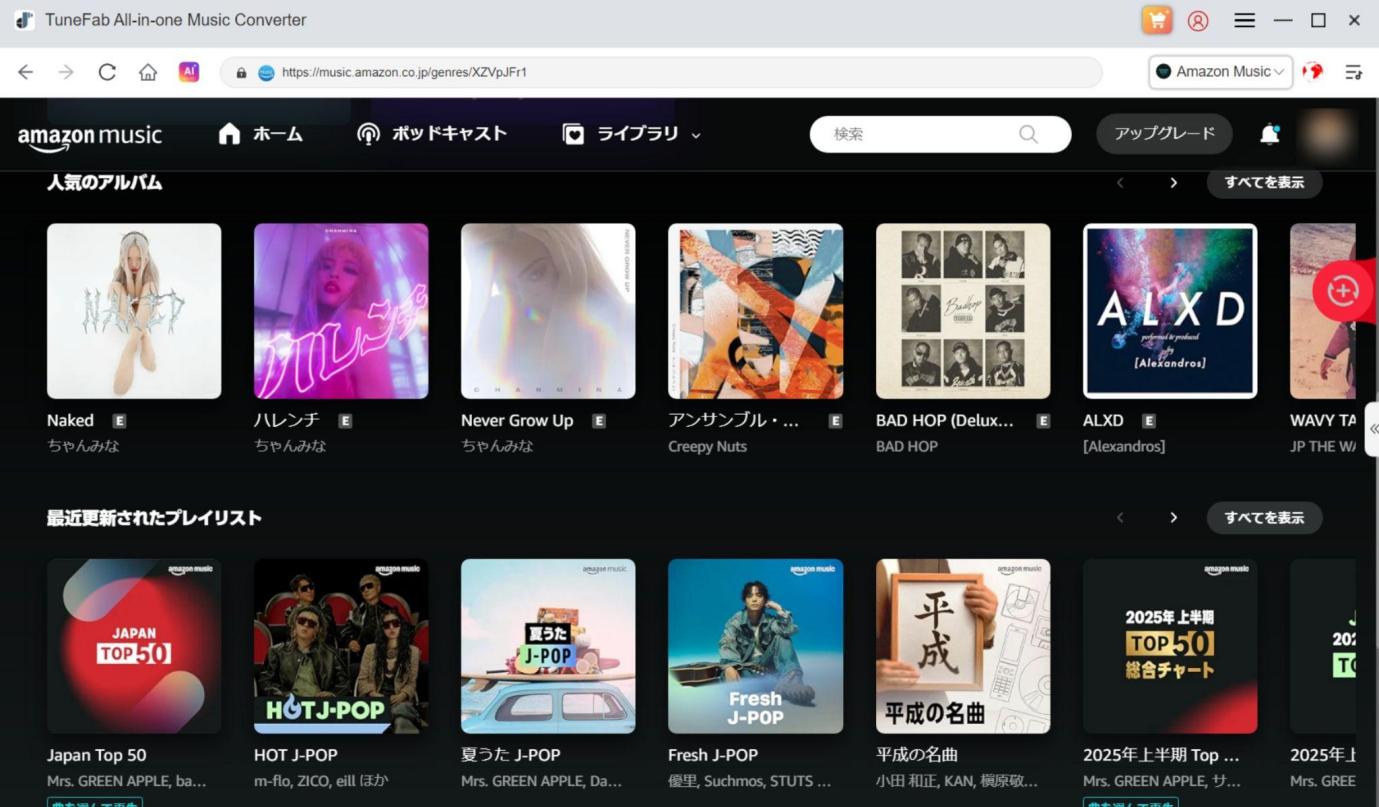The height and width of the screenshot is (807, 1379).
Task: Click the Naked album title
Action: (x=70, y=421)
